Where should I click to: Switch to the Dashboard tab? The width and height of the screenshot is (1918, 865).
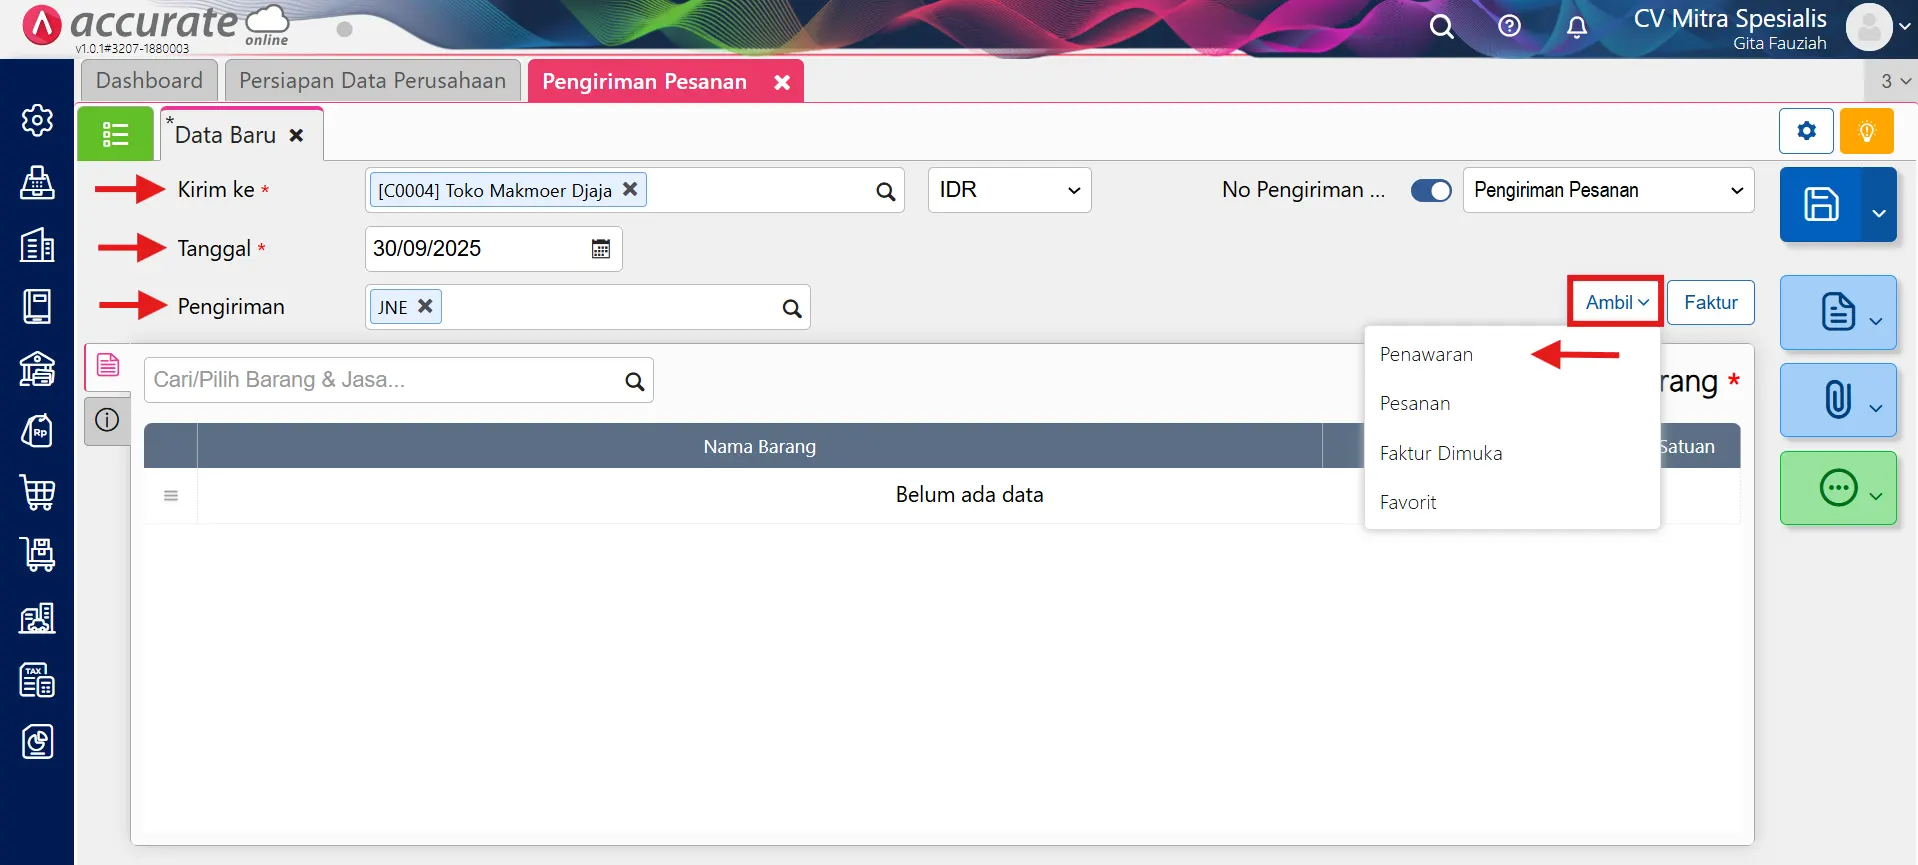(x=149, y=81)
